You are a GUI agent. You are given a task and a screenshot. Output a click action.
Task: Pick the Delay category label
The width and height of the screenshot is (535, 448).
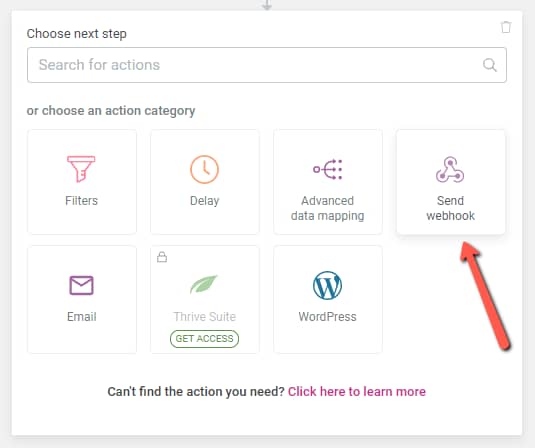click(x=204, y=201)
